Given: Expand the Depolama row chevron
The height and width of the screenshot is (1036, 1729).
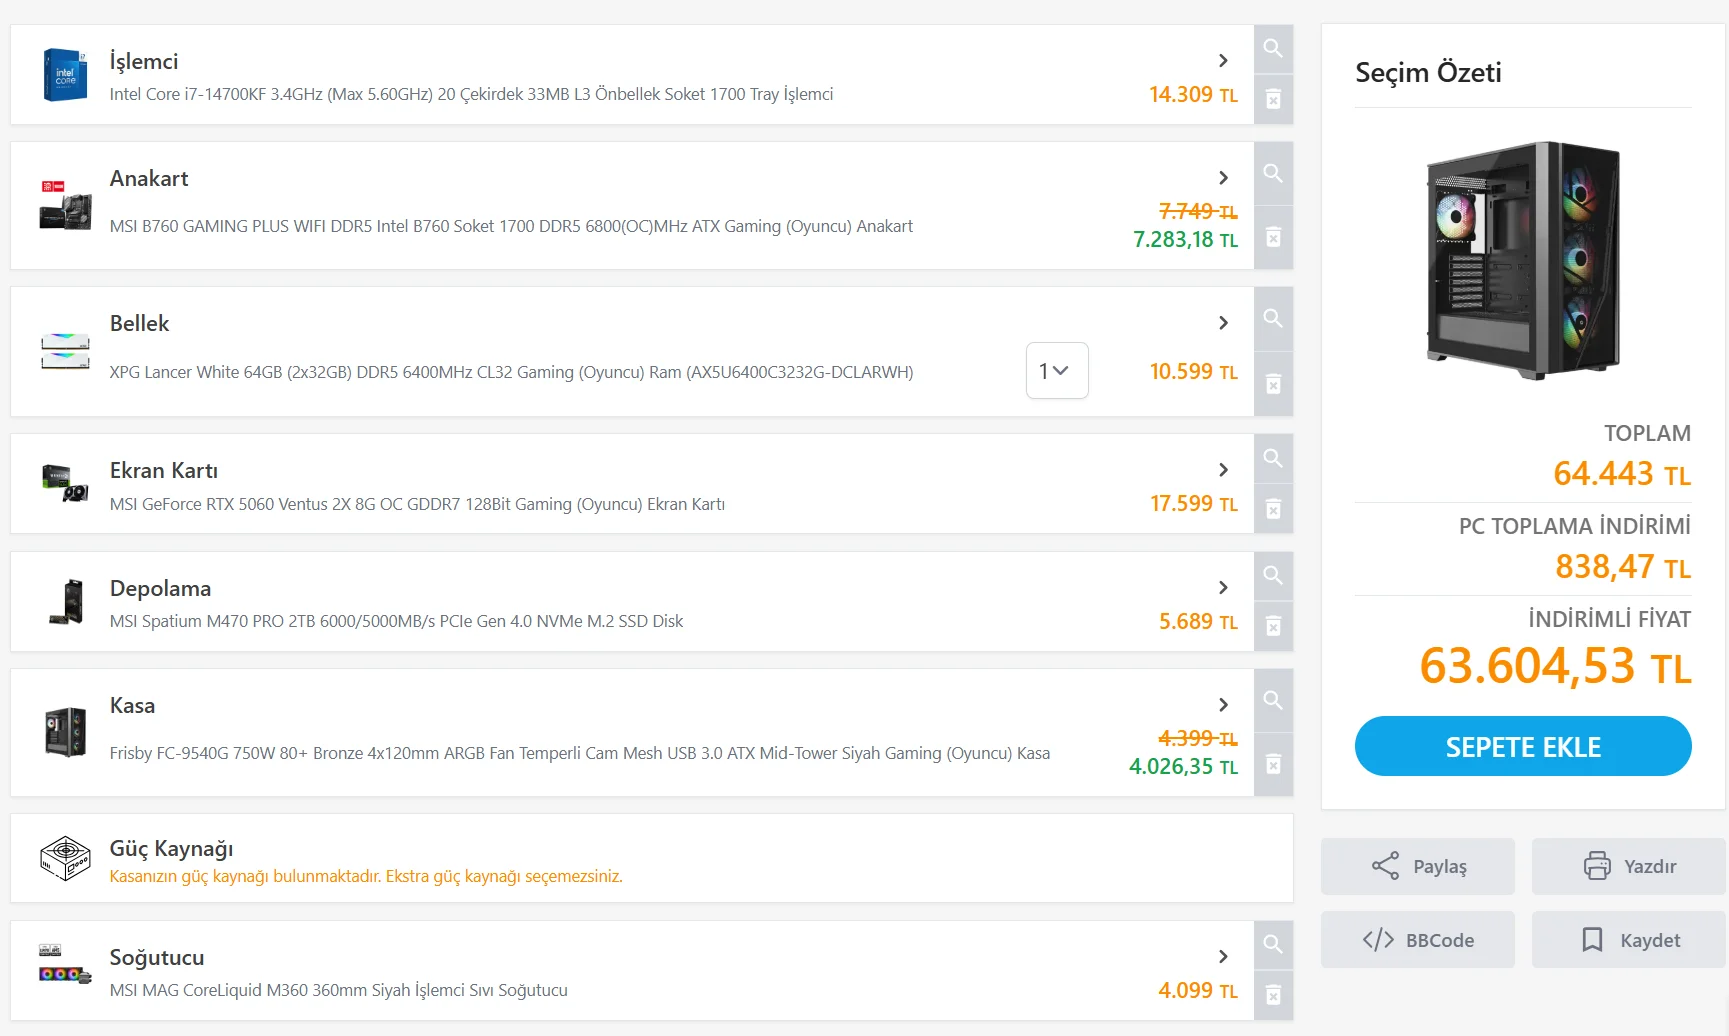Looking at the screenshot, I should tap(1223, 588).
